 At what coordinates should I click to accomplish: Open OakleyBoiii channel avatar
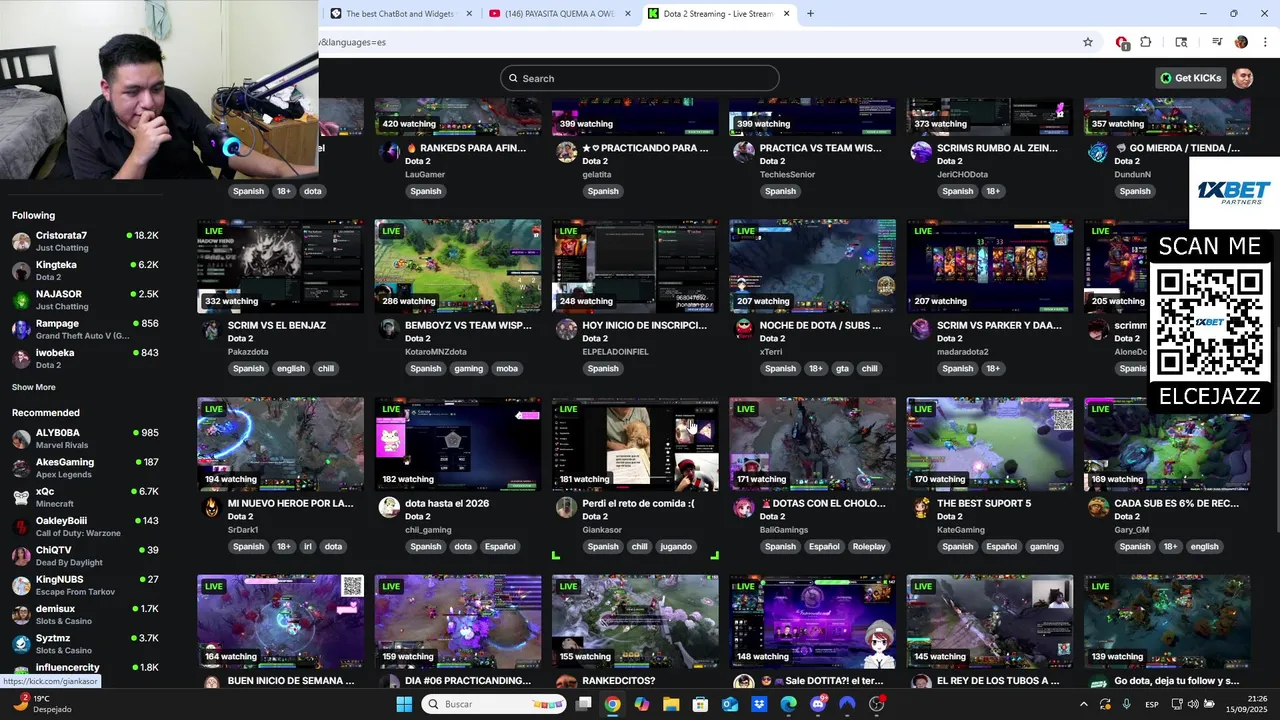point(21,526)
